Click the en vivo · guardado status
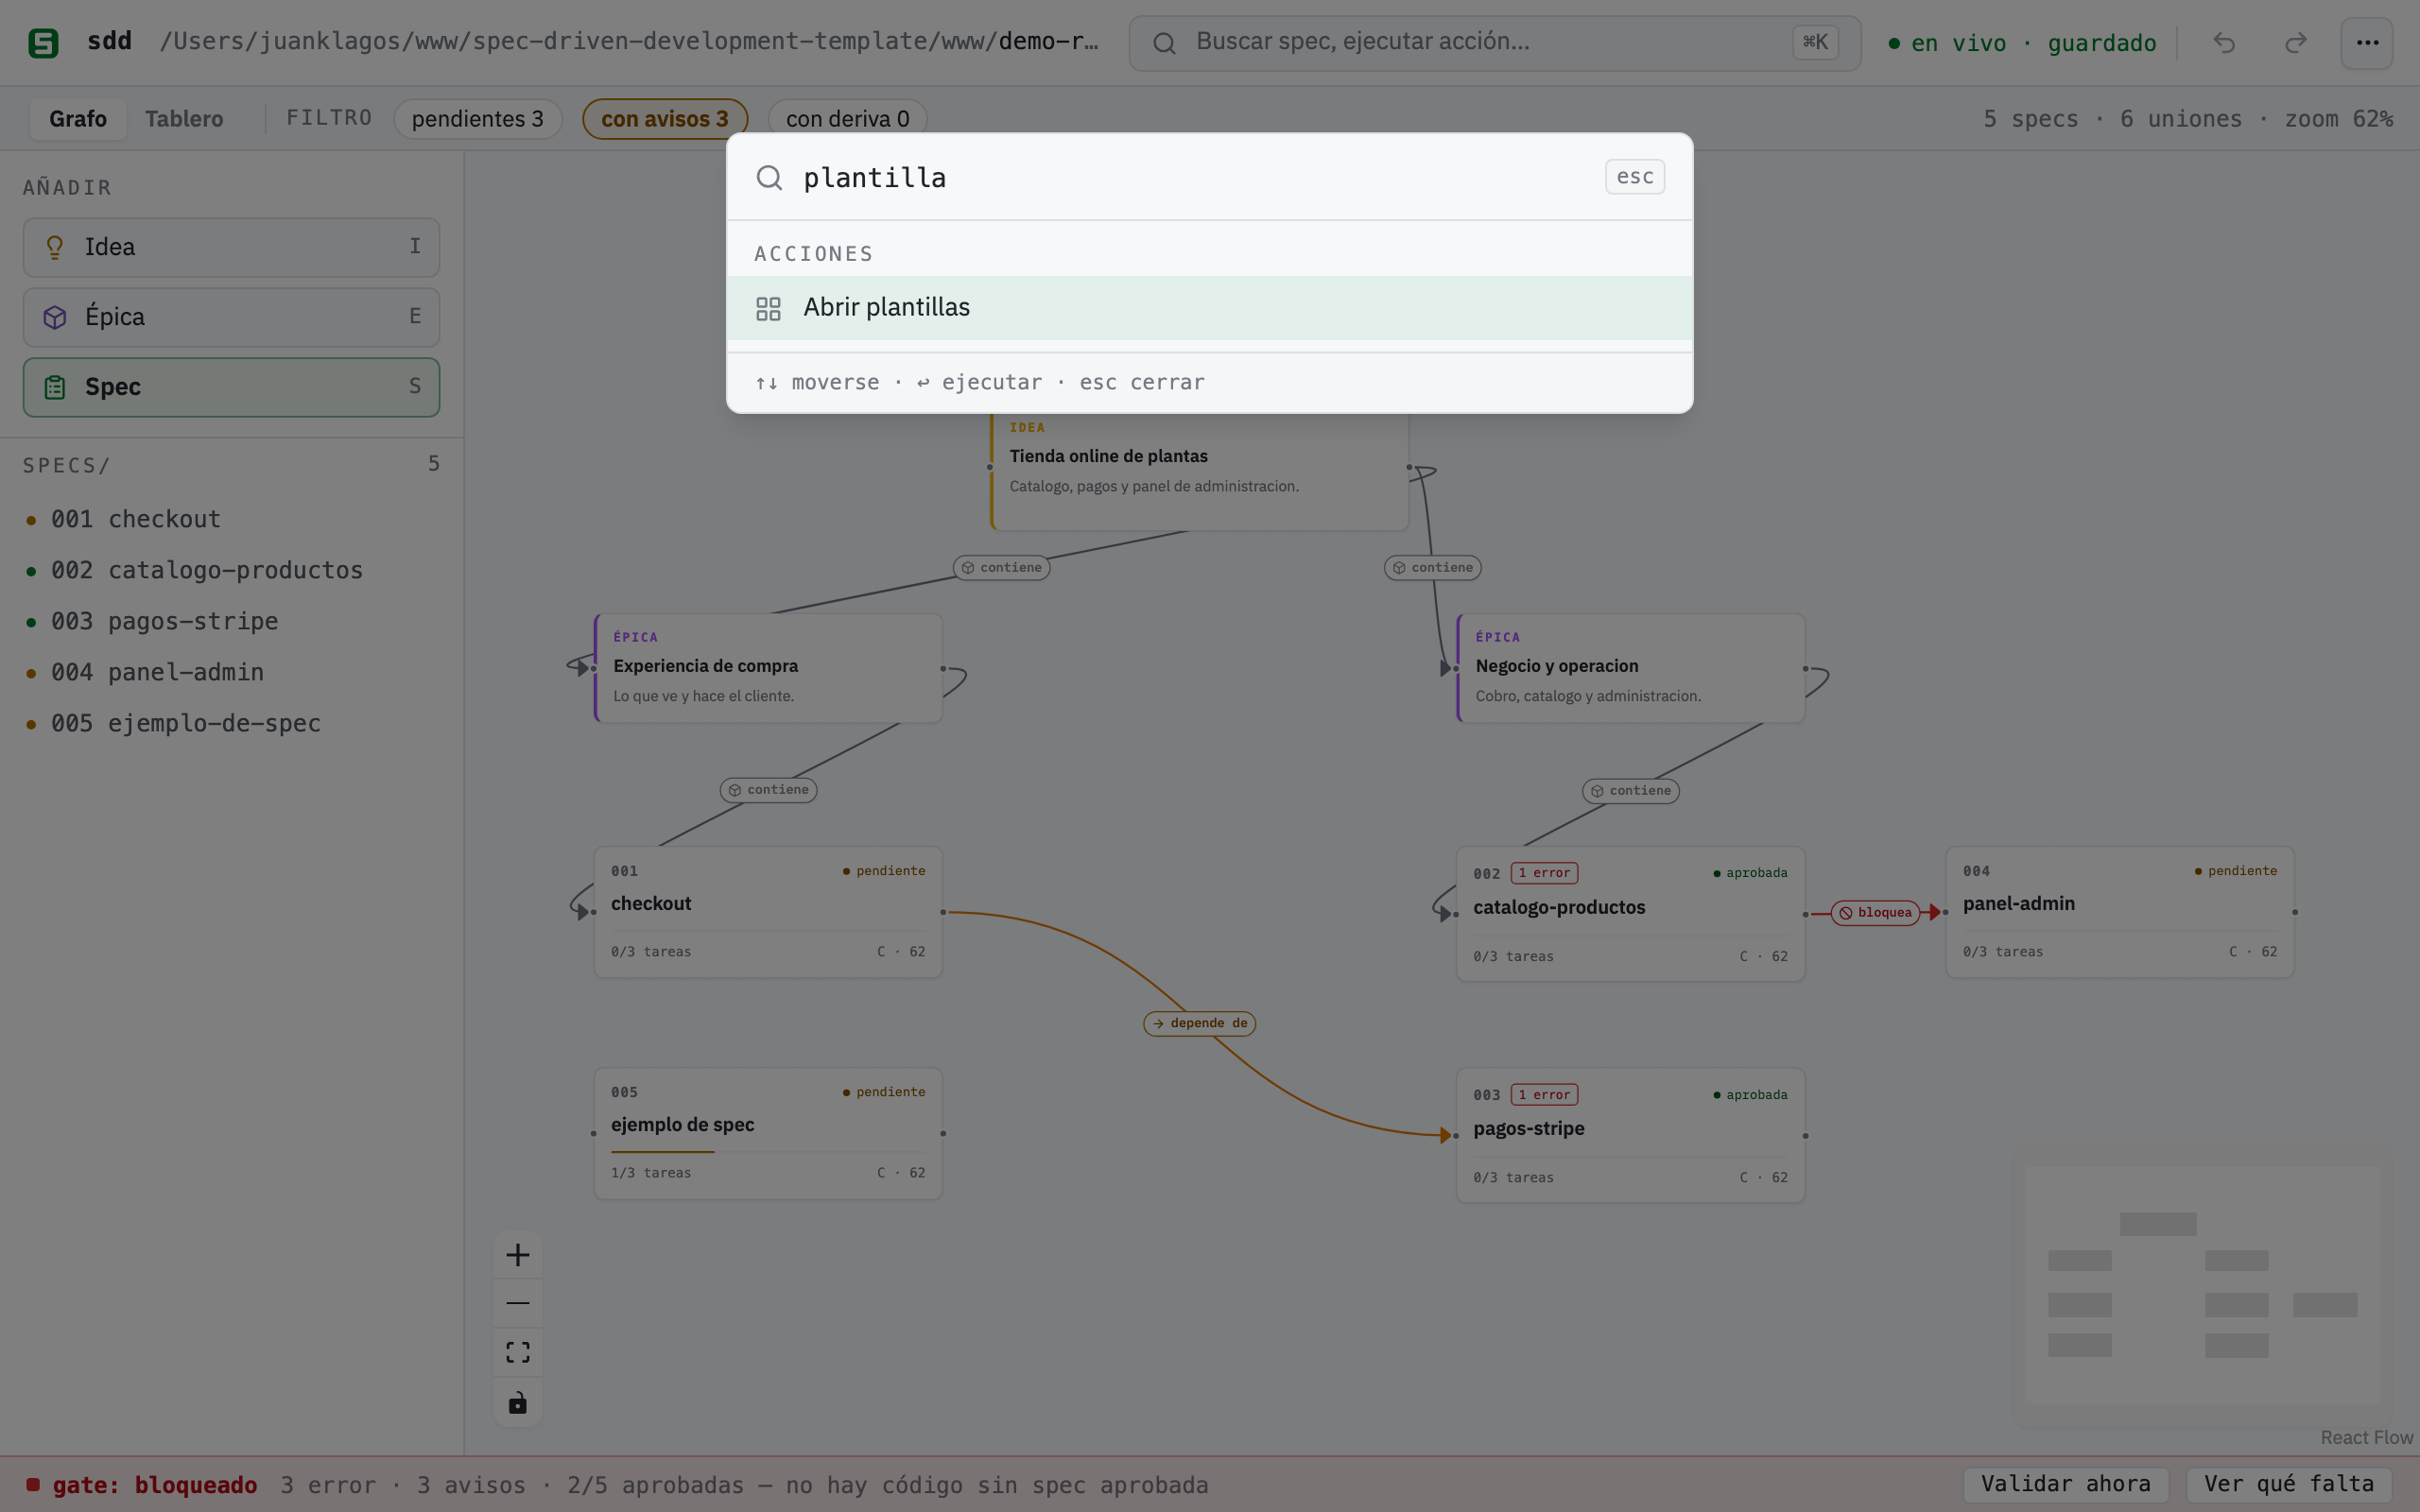Viewport: 2420px width, 1512px height. pos(2022,43)
